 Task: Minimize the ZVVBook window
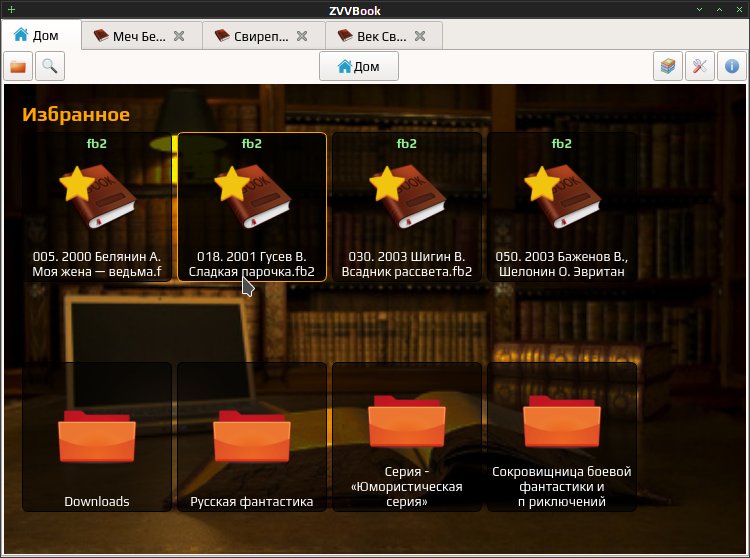tap(699, 10)
